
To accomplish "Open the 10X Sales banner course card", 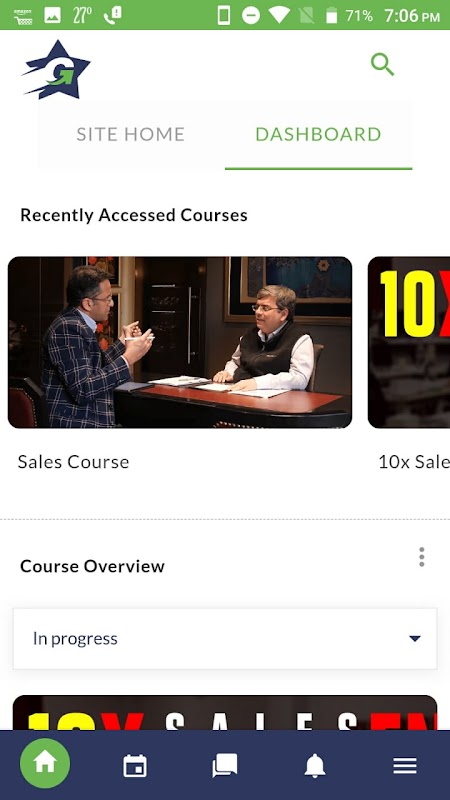I will 225,712.
